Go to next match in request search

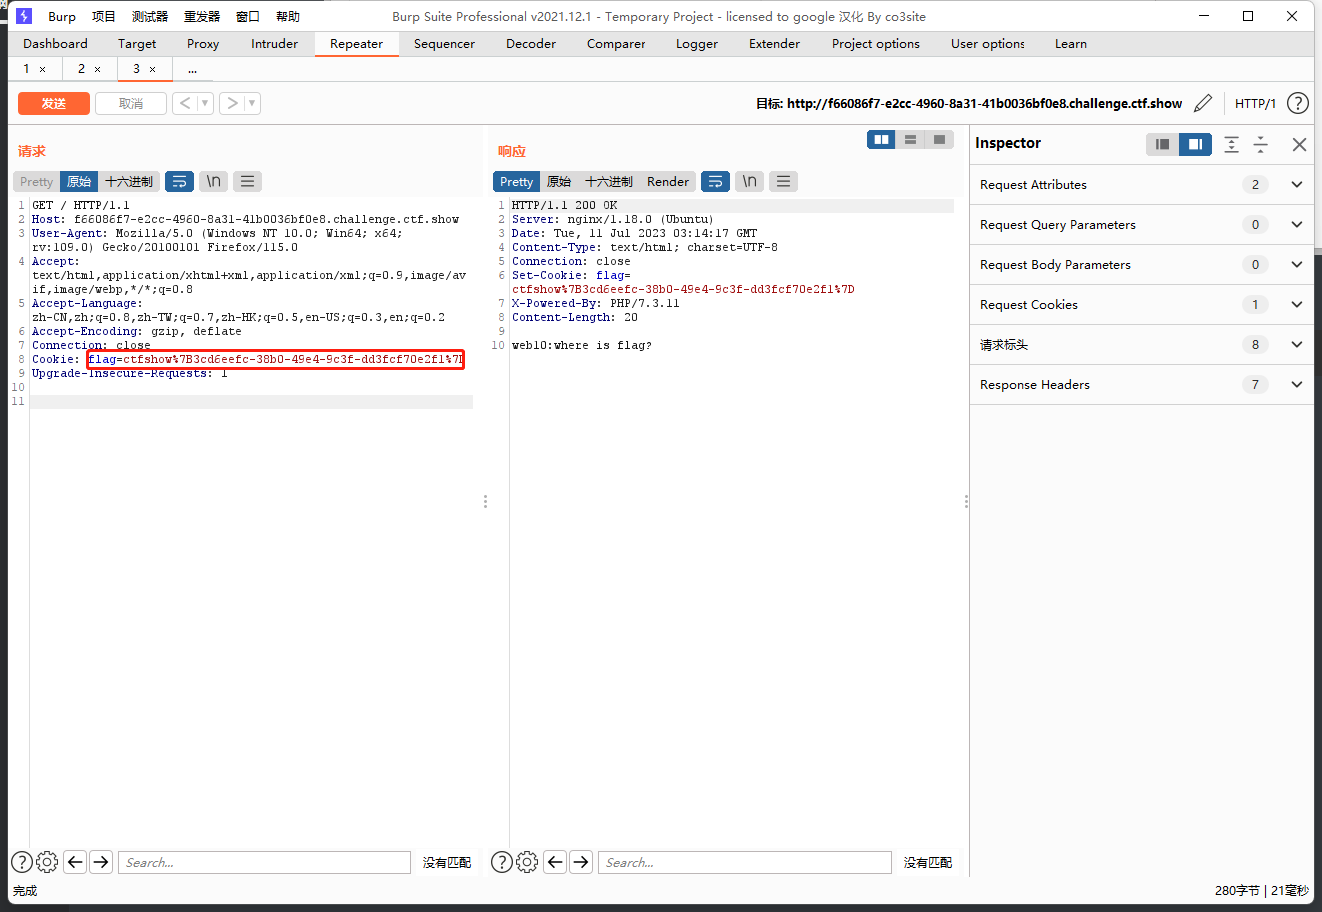[101, 862]
